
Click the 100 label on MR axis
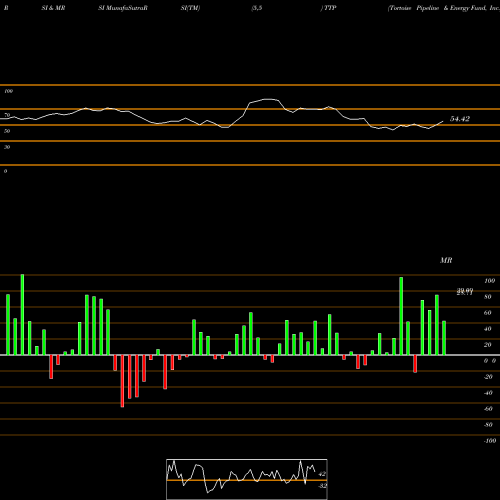click(490, 281)
